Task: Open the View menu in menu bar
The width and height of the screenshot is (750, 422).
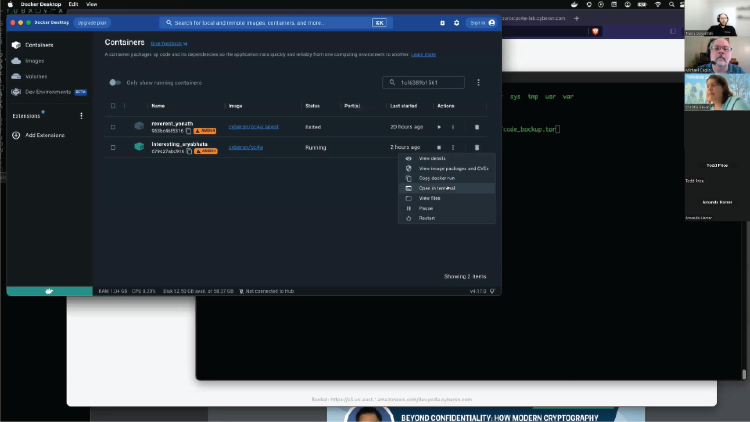Action: 91,4
